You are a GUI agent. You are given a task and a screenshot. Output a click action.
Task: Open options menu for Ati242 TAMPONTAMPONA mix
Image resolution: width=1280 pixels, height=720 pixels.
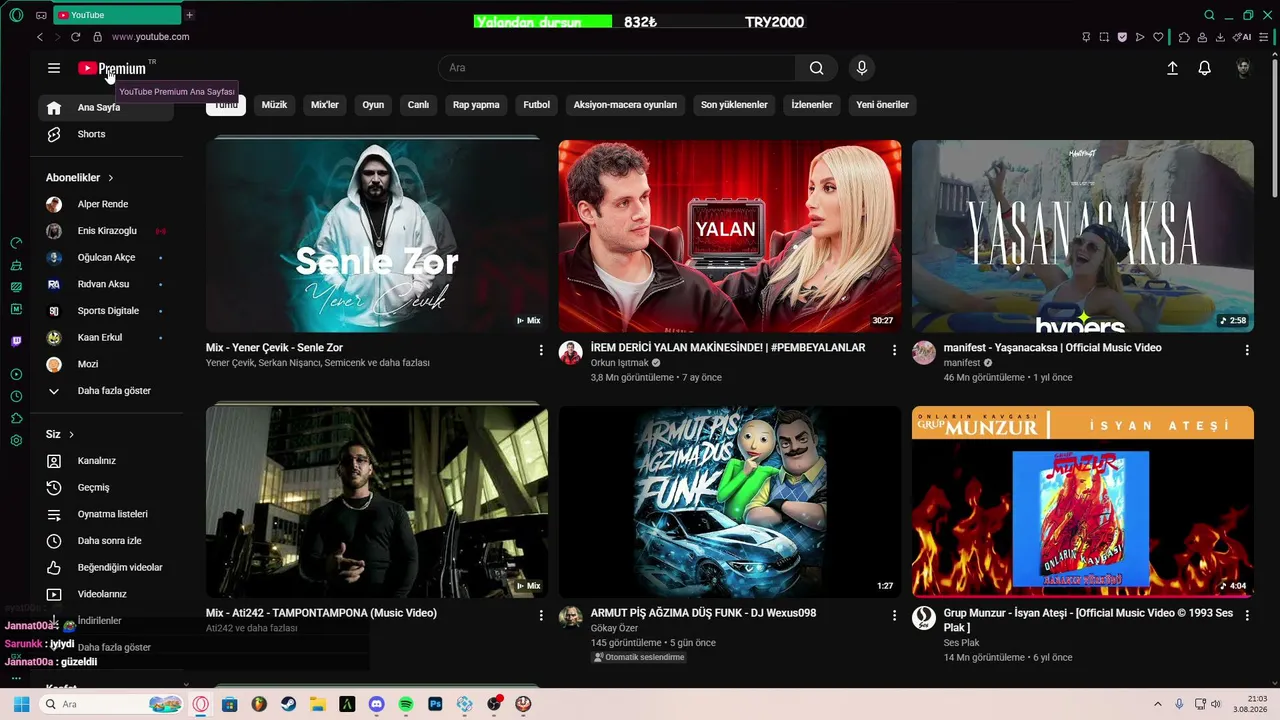(541, 615)
